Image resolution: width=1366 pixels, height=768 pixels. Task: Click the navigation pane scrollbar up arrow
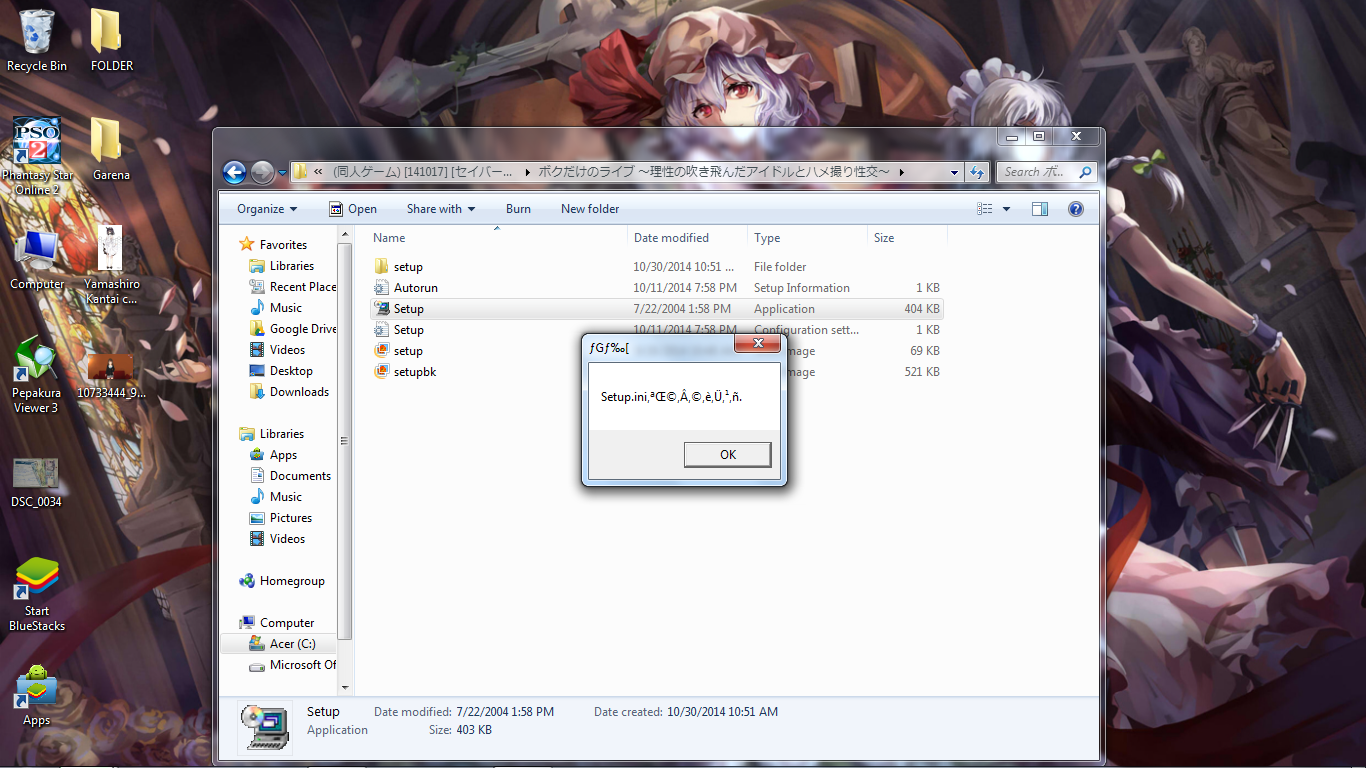point(346,235)
